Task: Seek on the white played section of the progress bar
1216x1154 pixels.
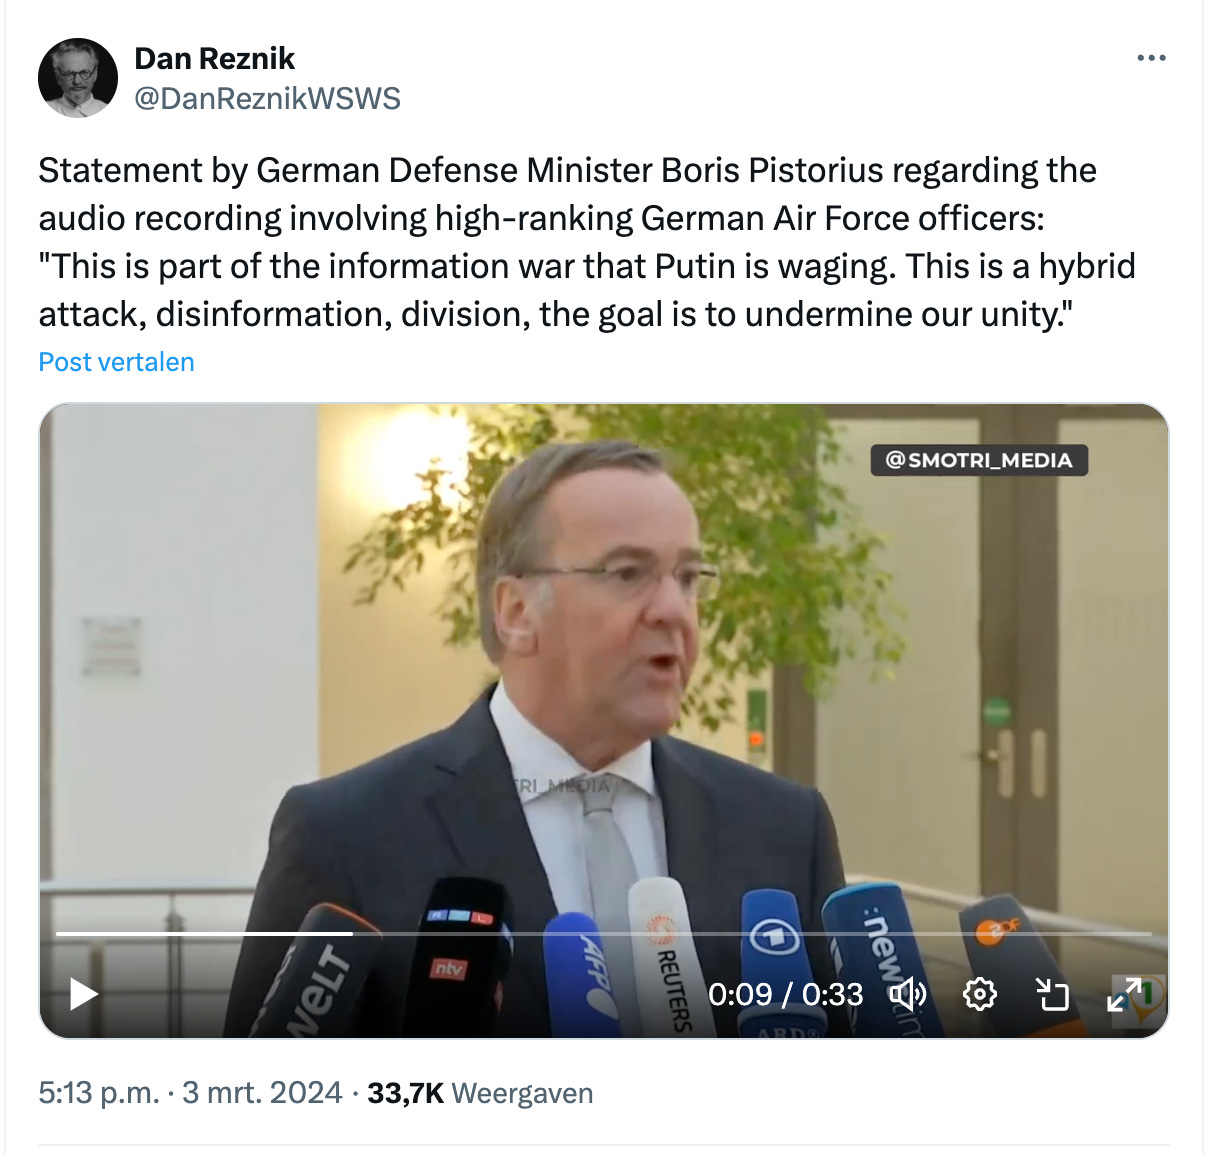Action: coord(204,933)
